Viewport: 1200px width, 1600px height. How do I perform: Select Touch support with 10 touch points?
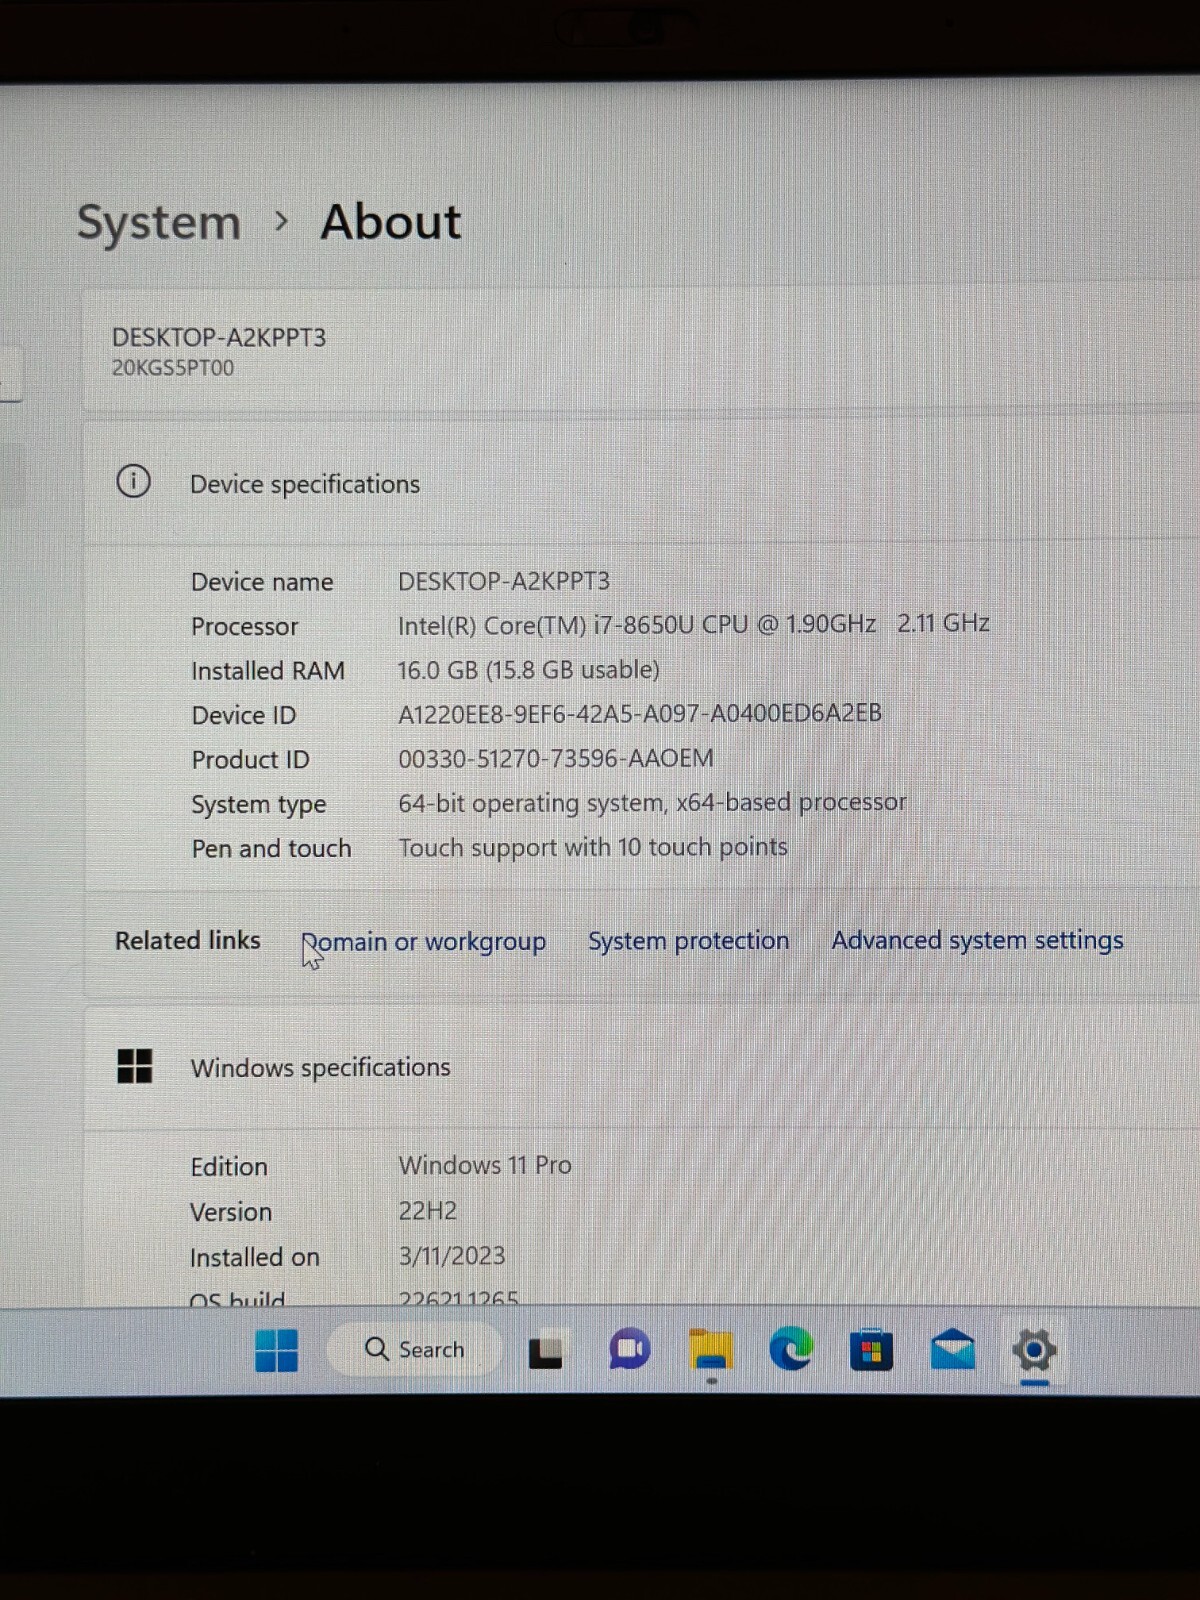(593, 847)
